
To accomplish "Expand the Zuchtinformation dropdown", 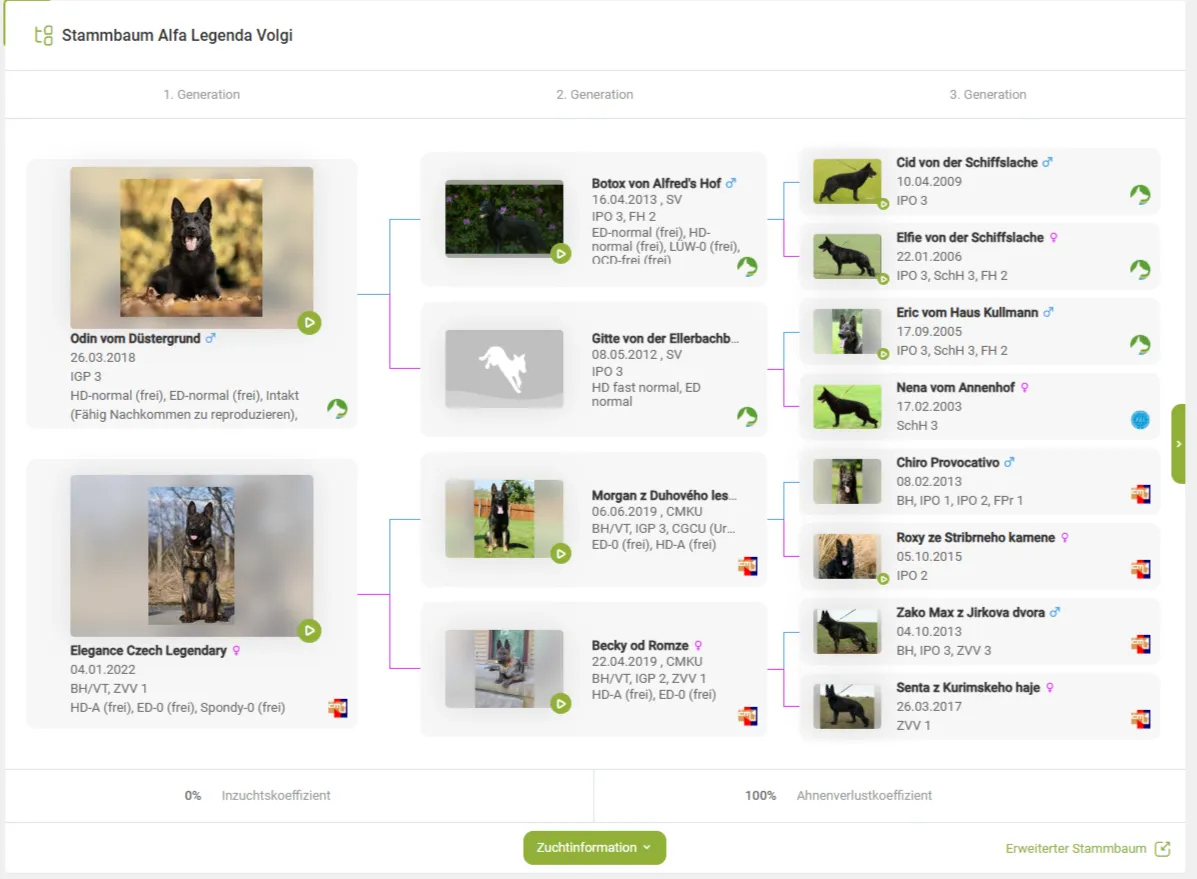I will (x=594, y=848).
